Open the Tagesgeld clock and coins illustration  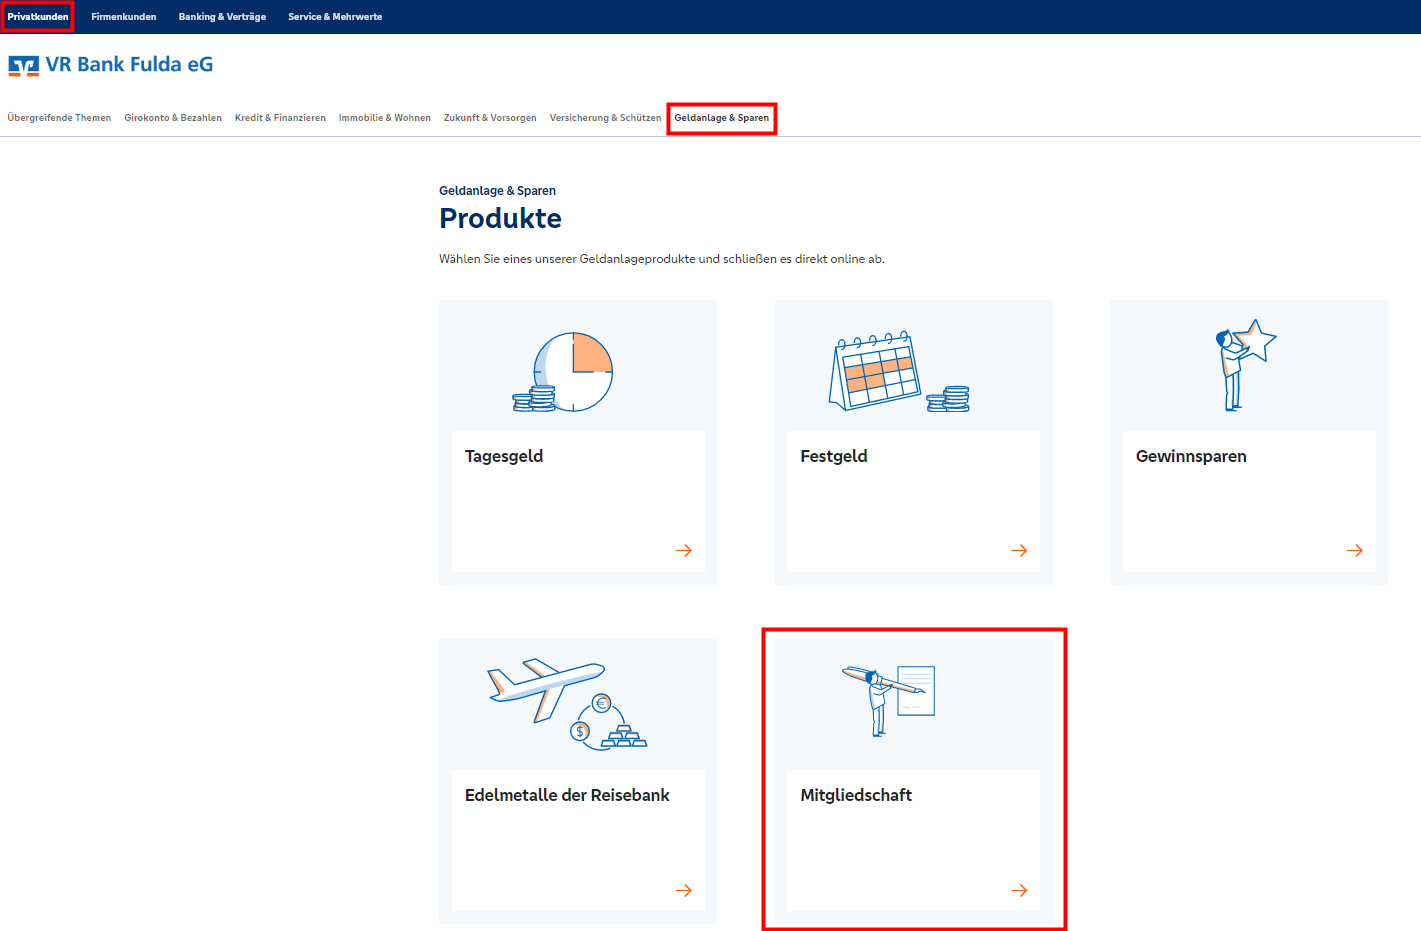(x=563, y=372)
